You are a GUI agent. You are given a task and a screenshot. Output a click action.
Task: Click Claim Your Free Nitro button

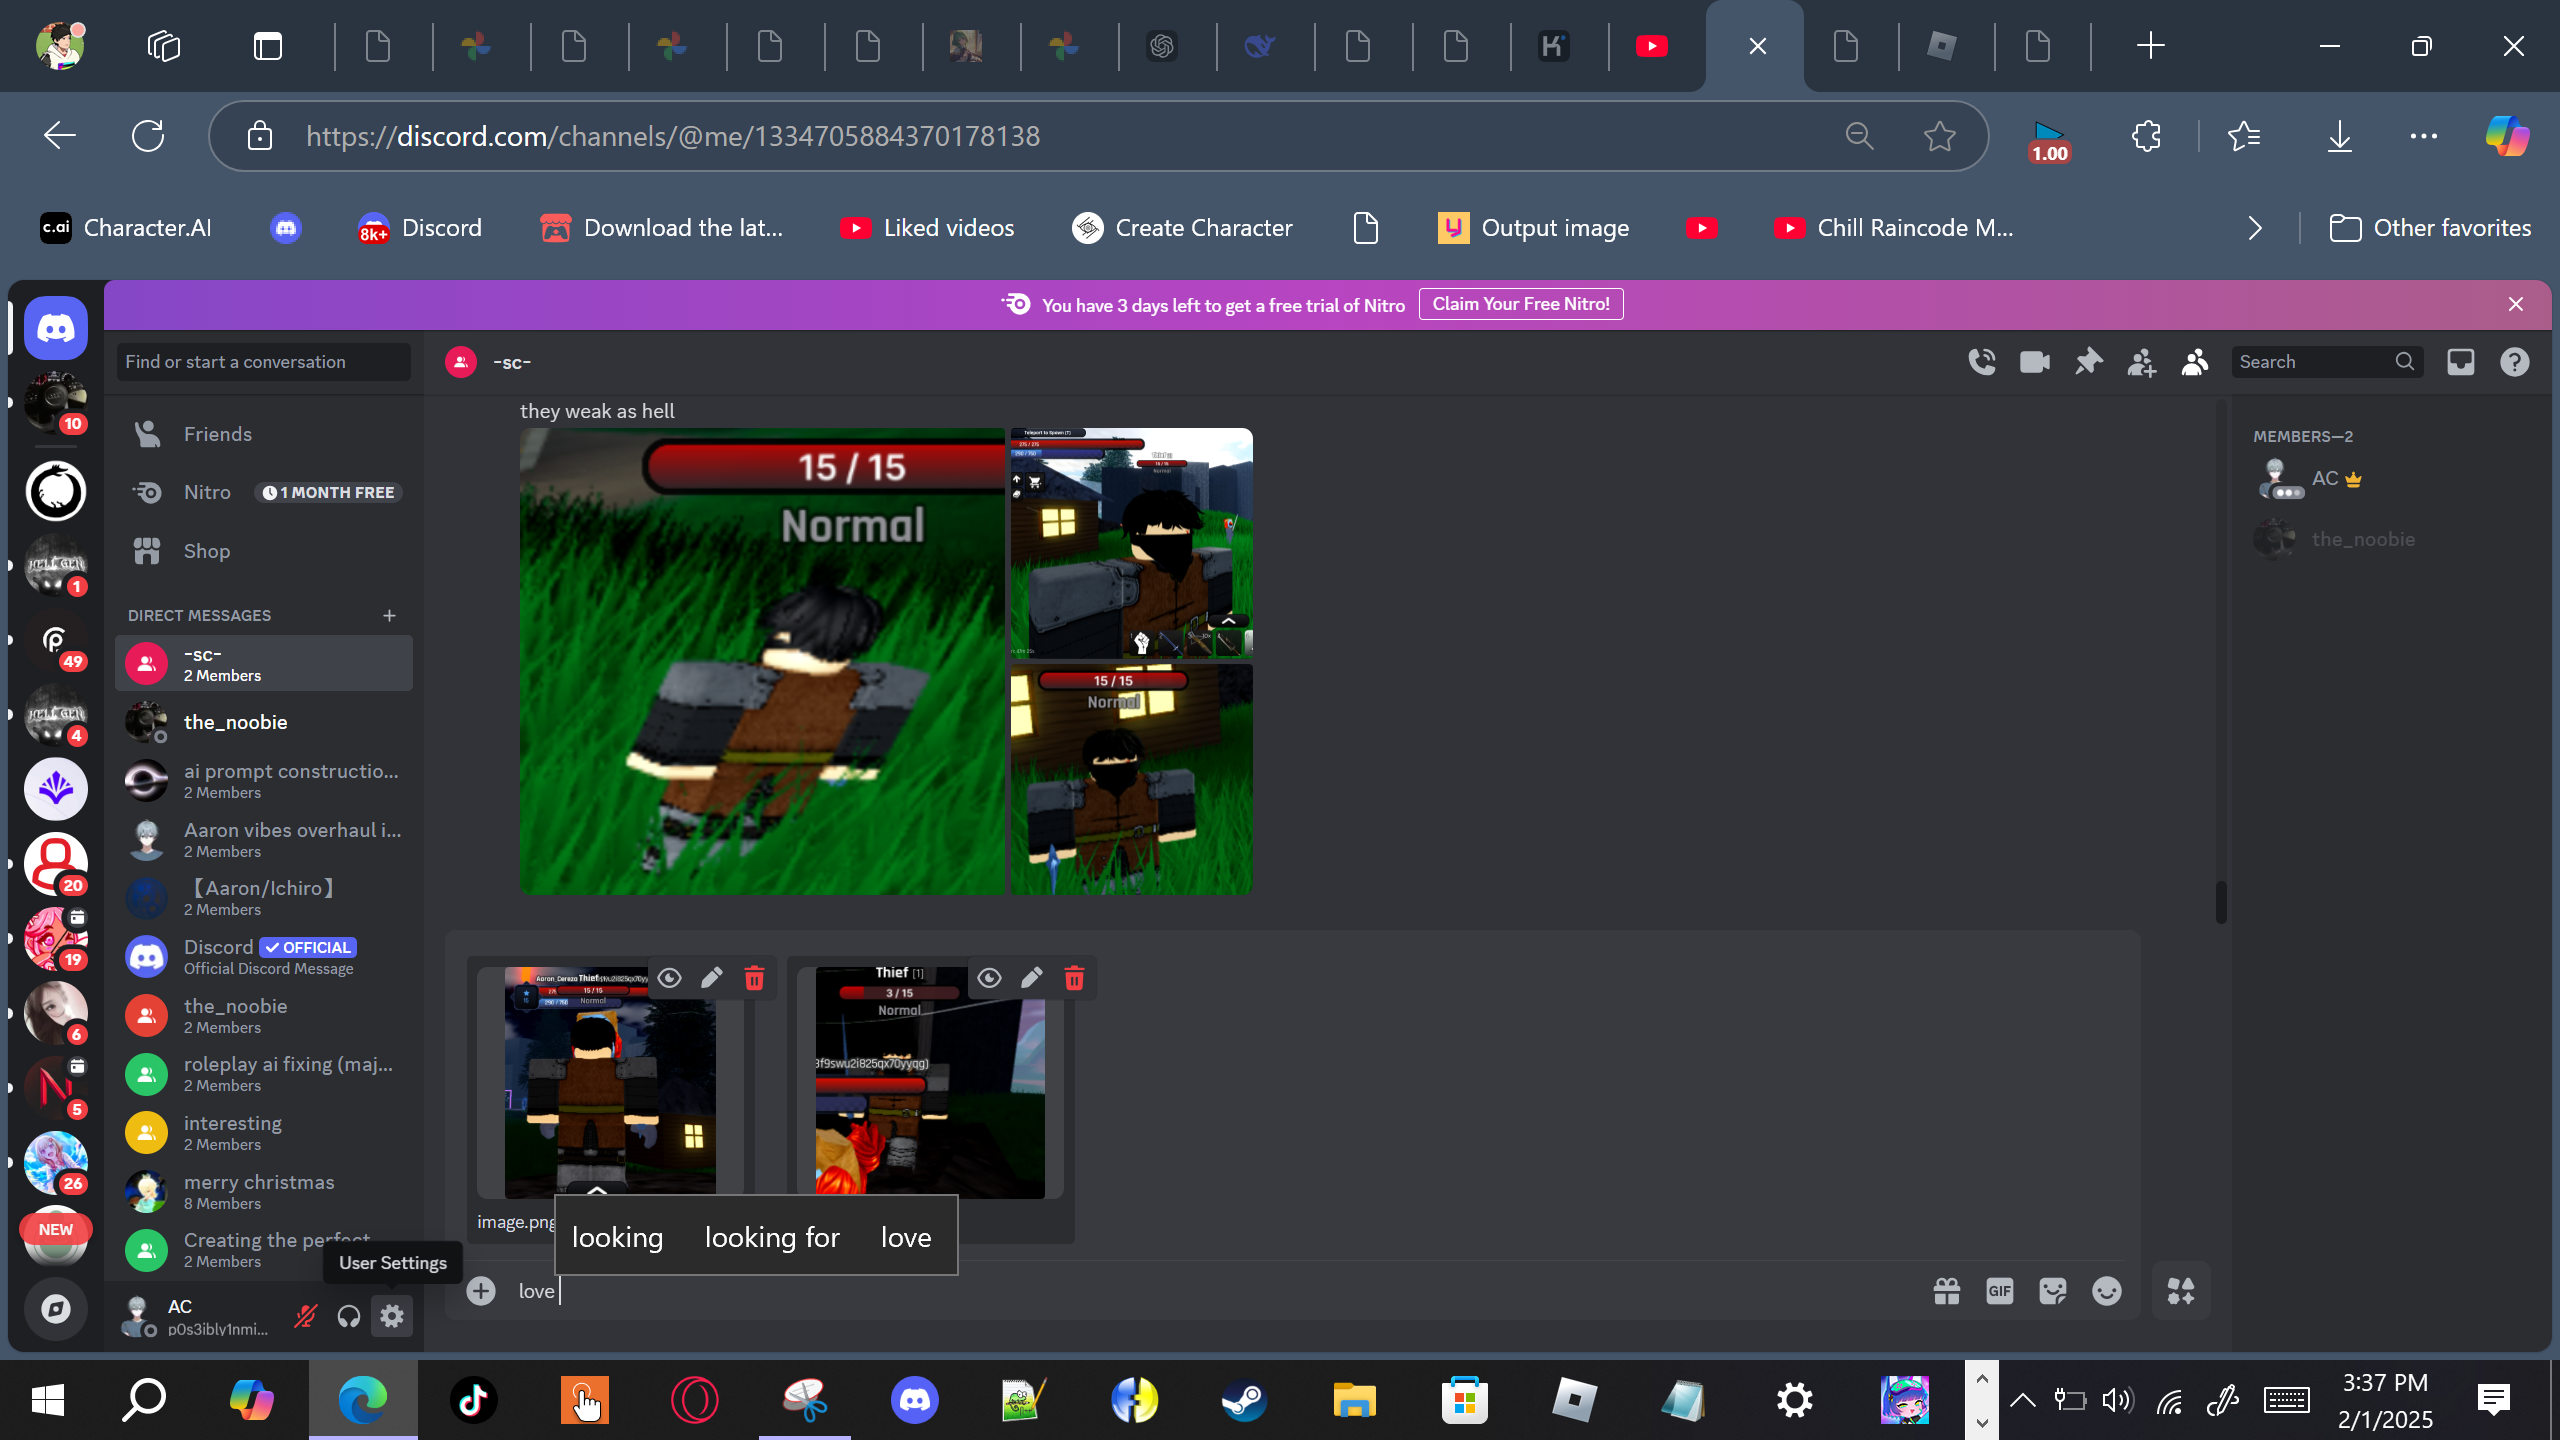[x=1520, y=304]
